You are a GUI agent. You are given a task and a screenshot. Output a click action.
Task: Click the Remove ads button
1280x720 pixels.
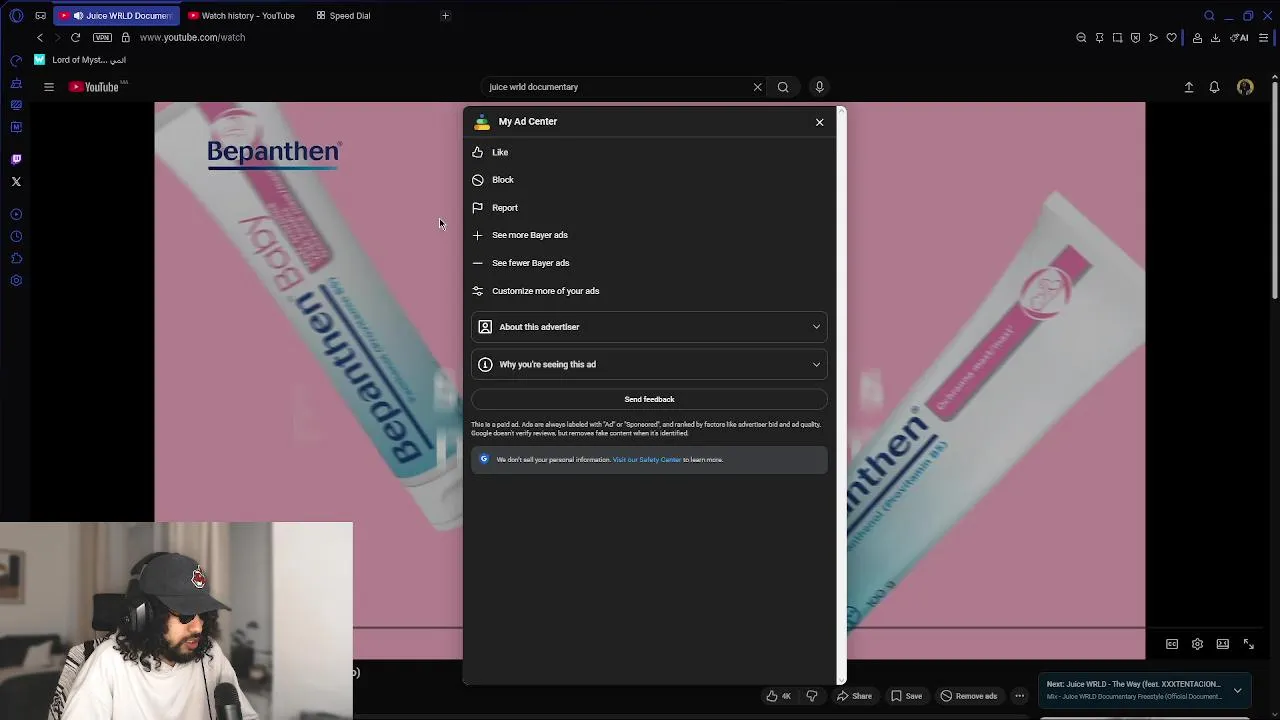[968, 696]
